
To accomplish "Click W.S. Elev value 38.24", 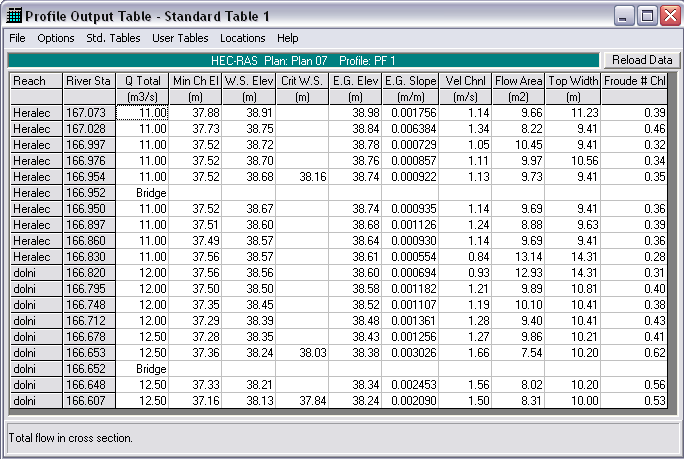I will (x=249, y=353).
